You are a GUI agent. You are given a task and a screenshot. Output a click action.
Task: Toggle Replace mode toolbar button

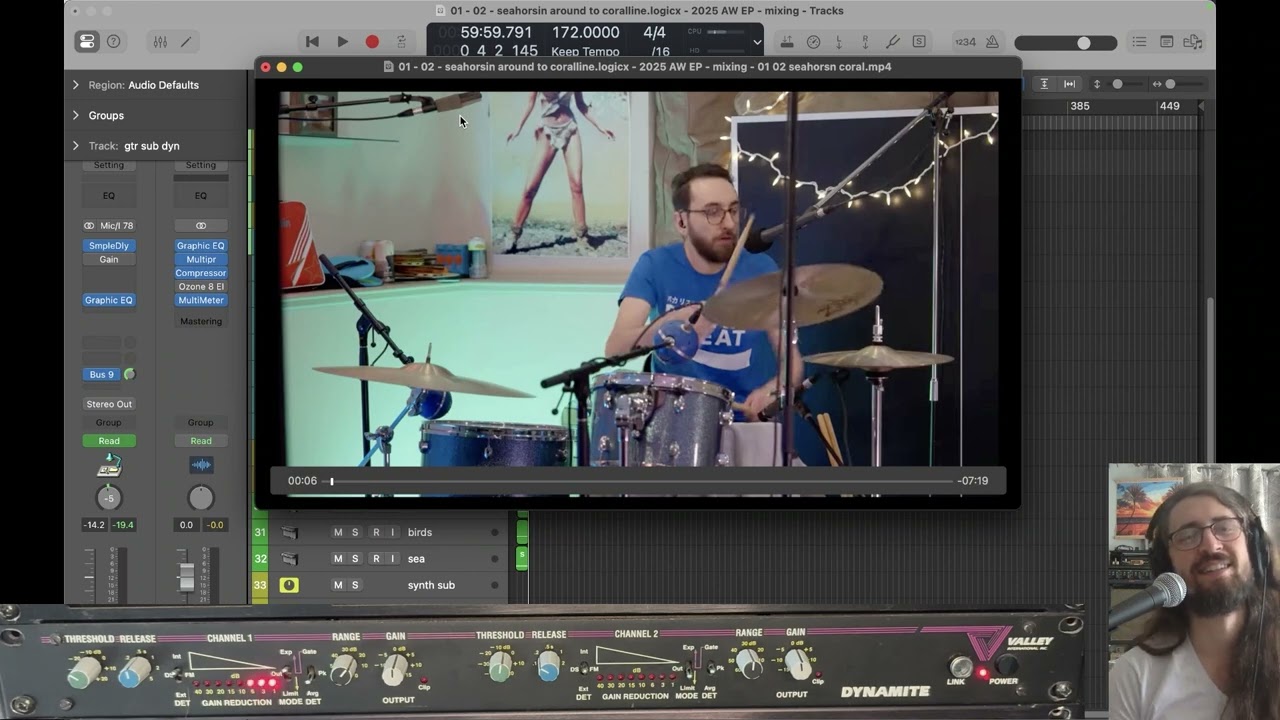coord(786,42)
